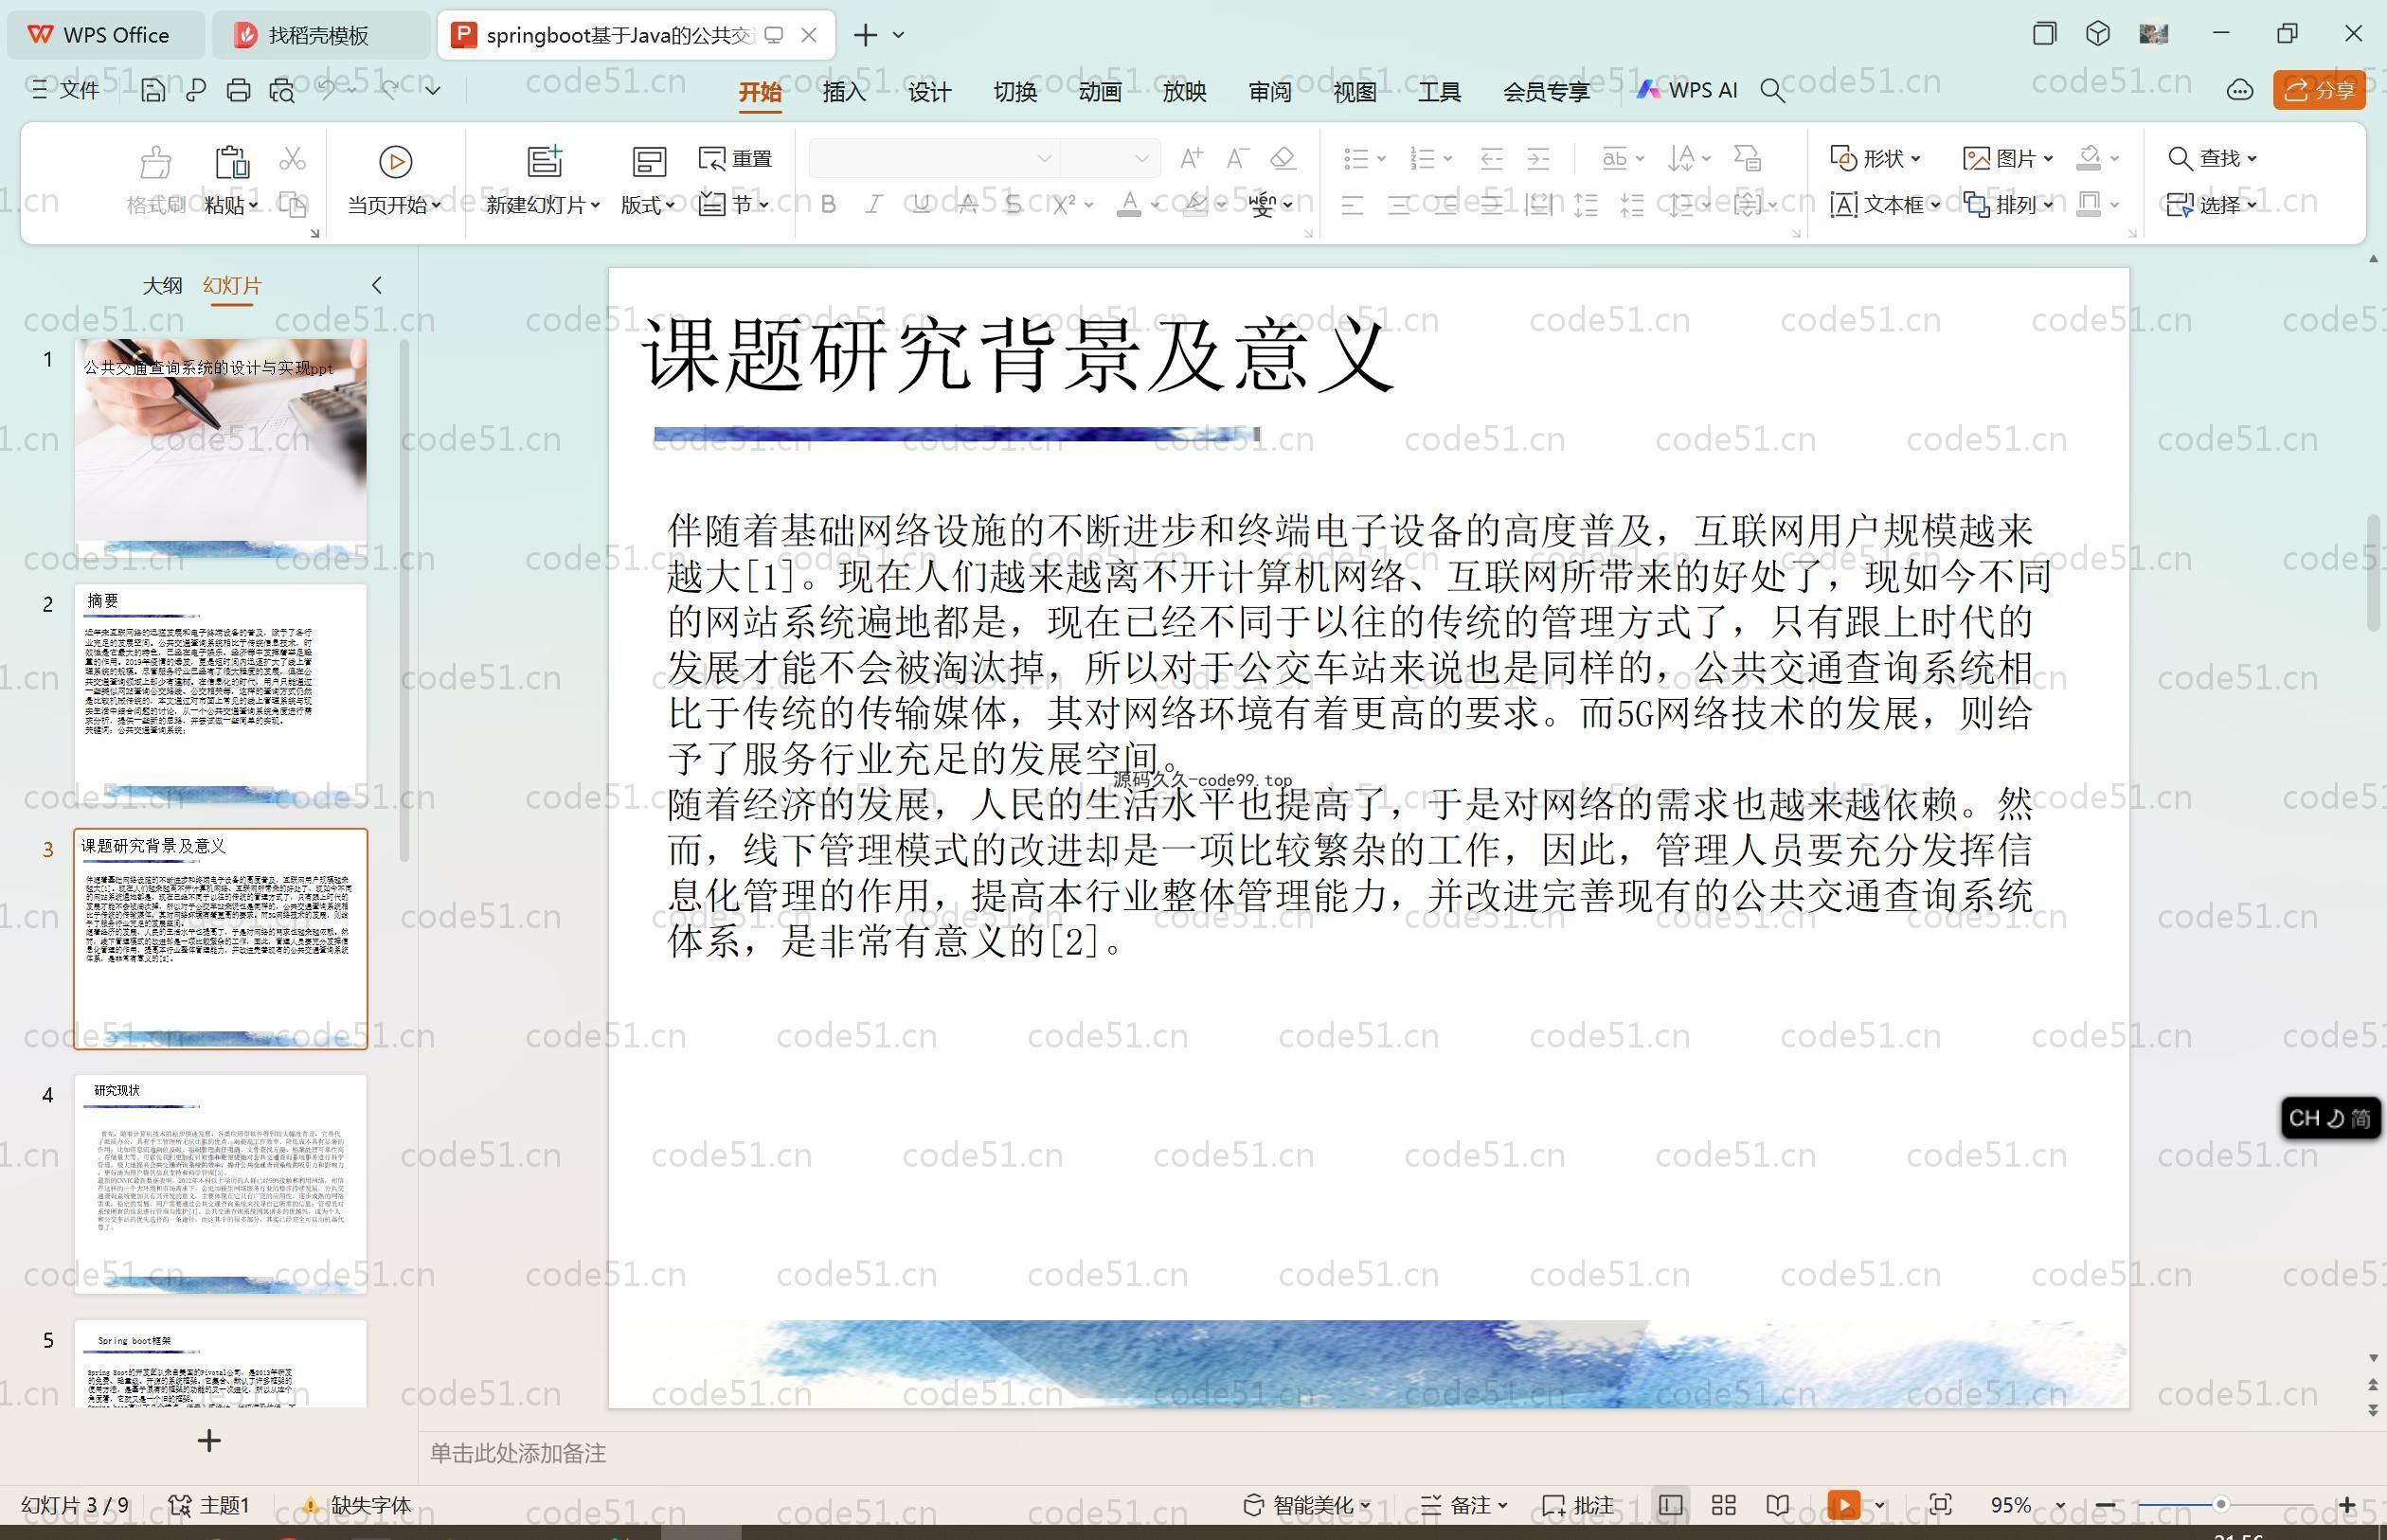Click the Reset (重置) button

tap(736, 158)
